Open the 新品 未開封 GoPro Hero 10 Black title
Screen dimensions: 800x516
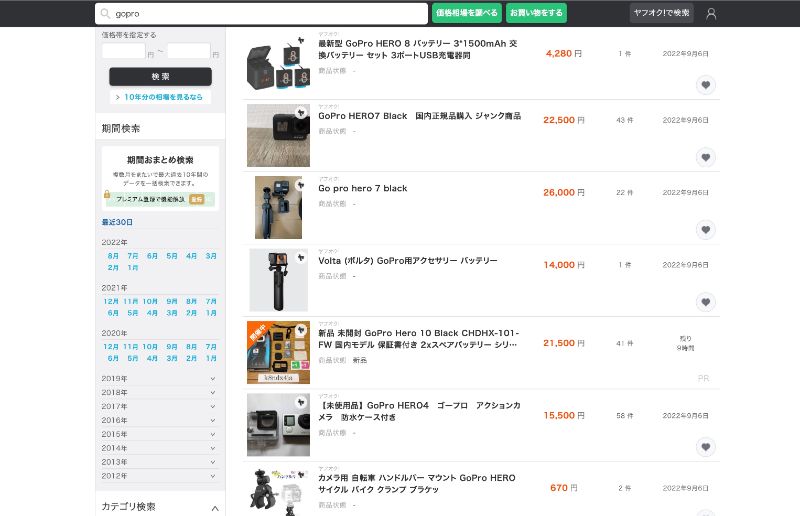pos(418,339)
